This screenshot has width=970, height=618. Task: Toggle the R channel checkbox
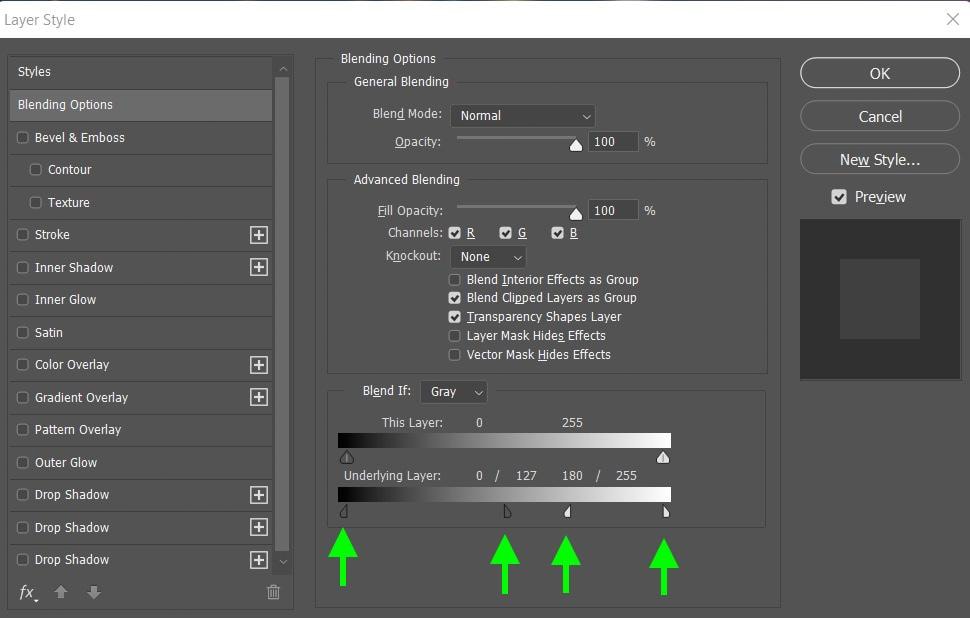455,233
